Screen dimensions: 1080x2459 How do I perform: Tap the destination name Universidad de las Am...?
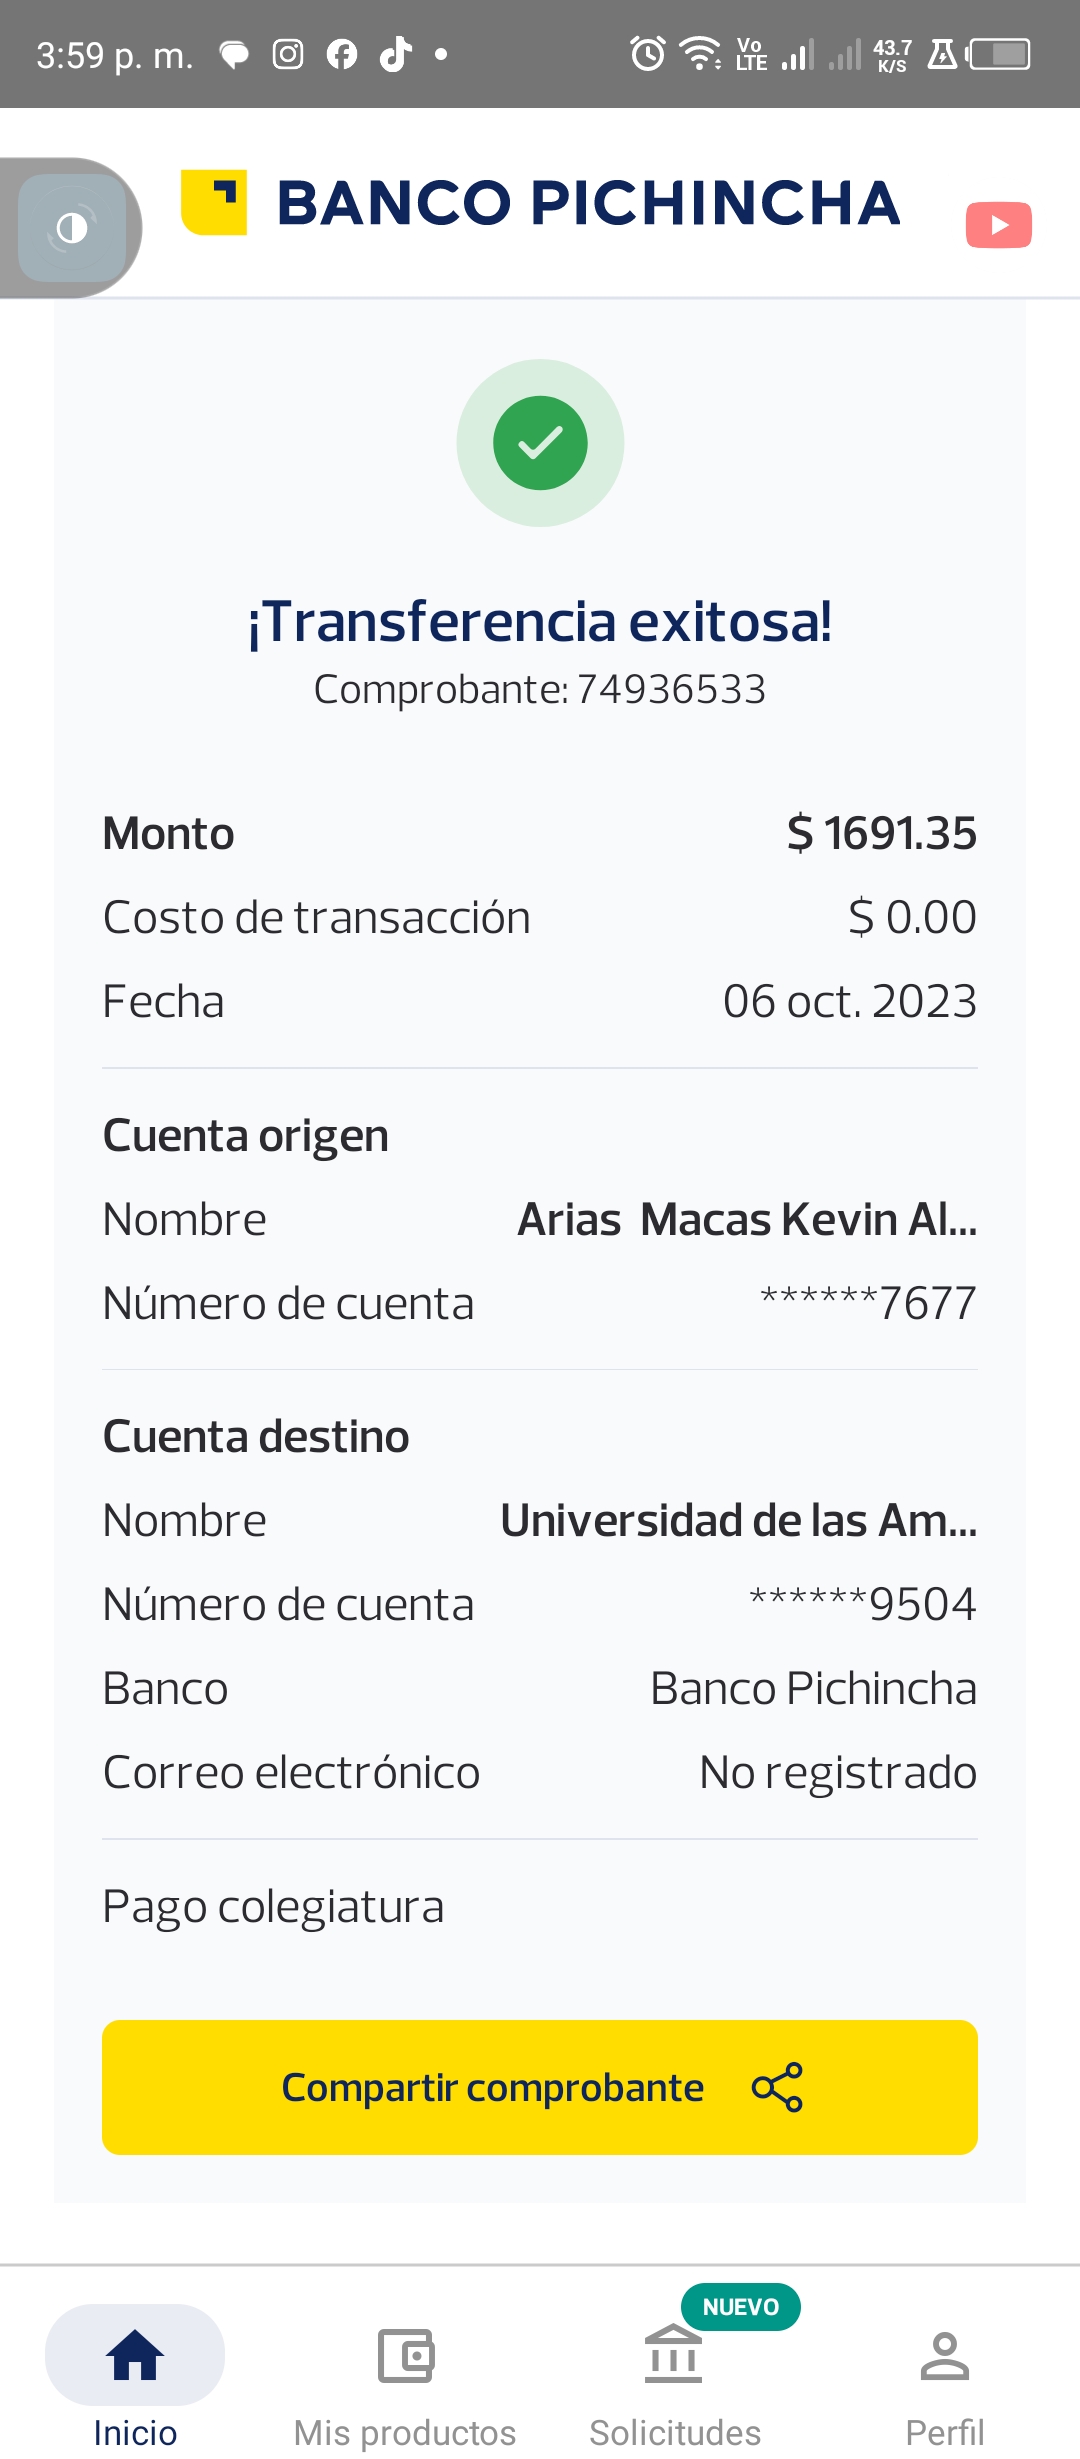(x=738, y=1521)
